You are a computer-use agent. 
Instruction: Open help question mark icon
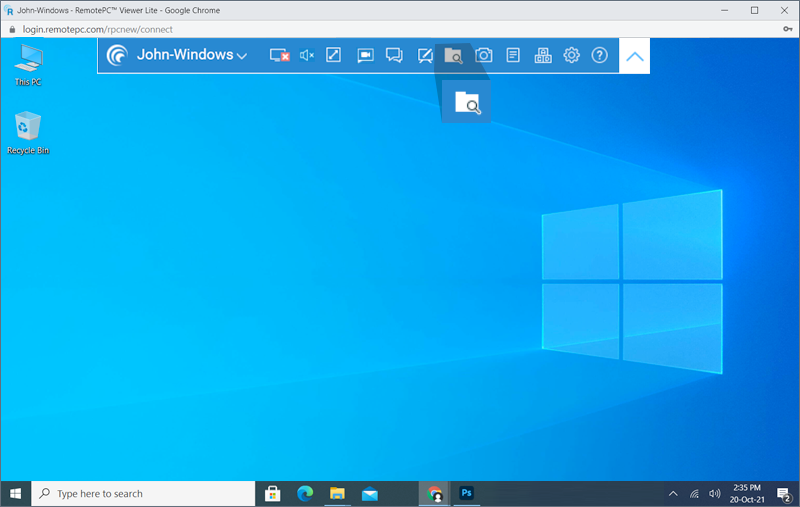tap(600, 55)
